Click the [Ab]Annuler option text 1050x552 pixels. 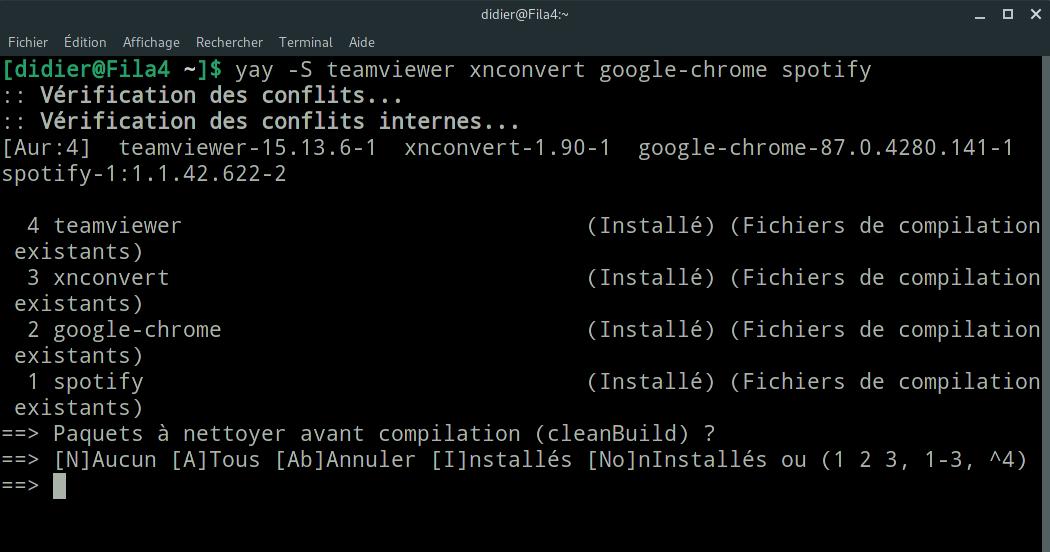(x=346, y=460)
